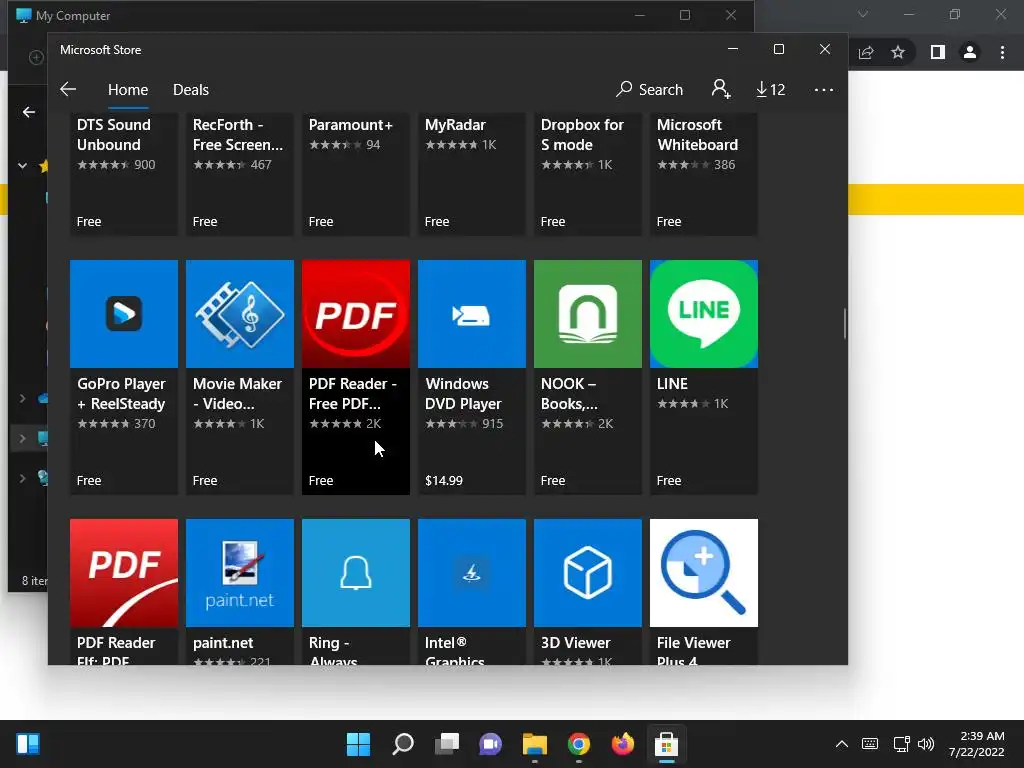Open the Windows DVD Player app icon
The height and width of the screenshot is (768, 1024).
[x=472, y=314]
